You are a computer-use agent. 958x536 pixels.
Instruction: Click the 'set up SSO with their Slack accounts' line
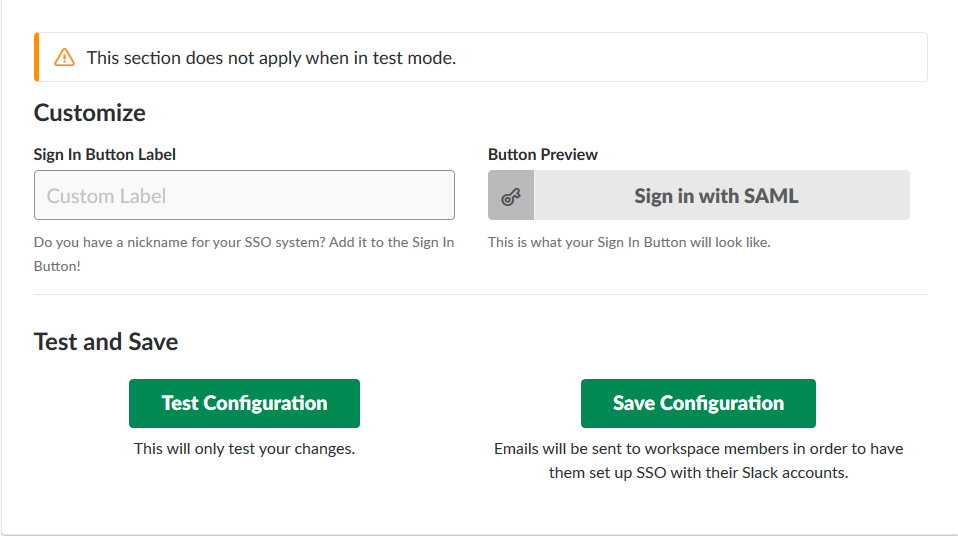(698, 472)
